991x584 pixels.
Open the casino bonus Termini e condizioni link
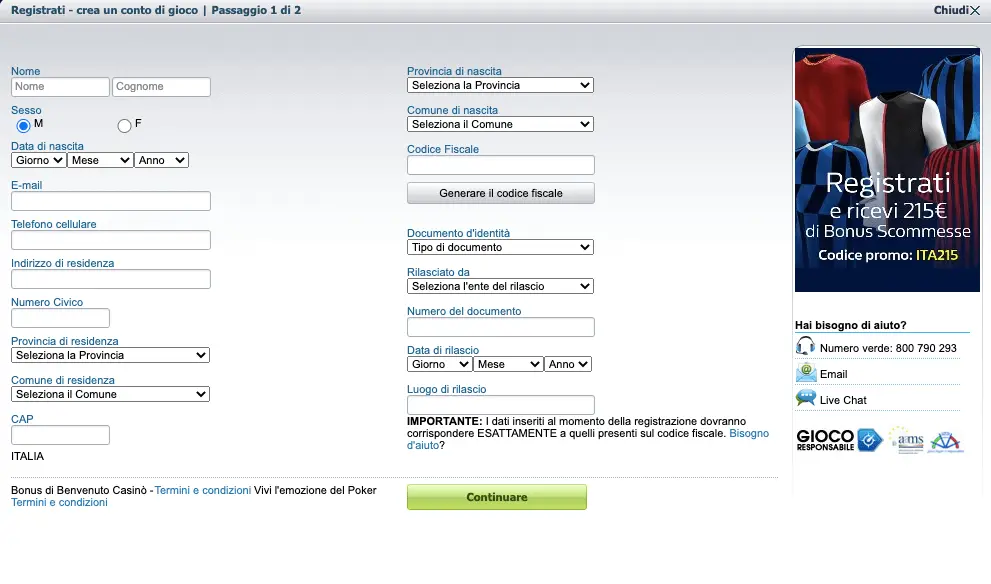click(x=203, y=490)
